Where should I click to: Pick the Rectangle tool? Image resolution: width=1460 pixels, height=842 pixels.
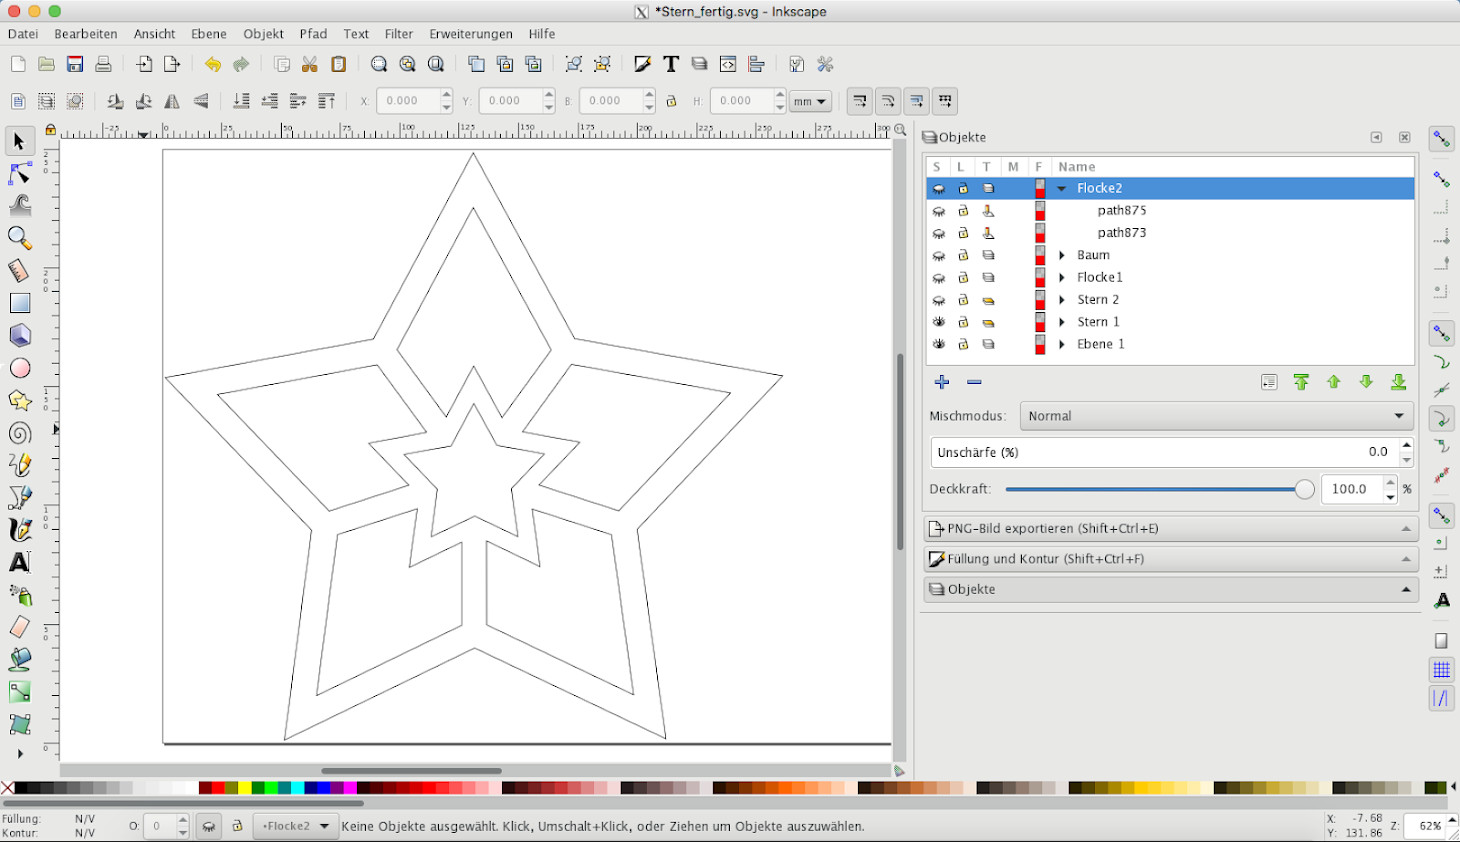19,303
